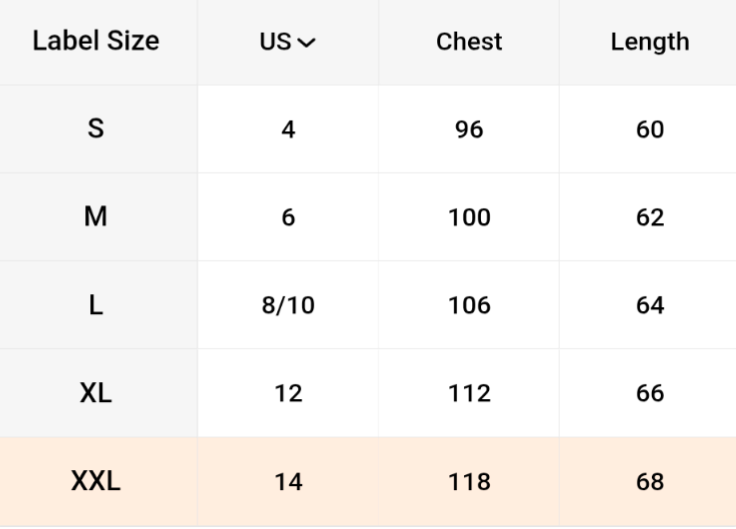The width and height of the screenshot is (736, 529).
Task: Click US size 14 cell
Action: (x=288, y=482)
